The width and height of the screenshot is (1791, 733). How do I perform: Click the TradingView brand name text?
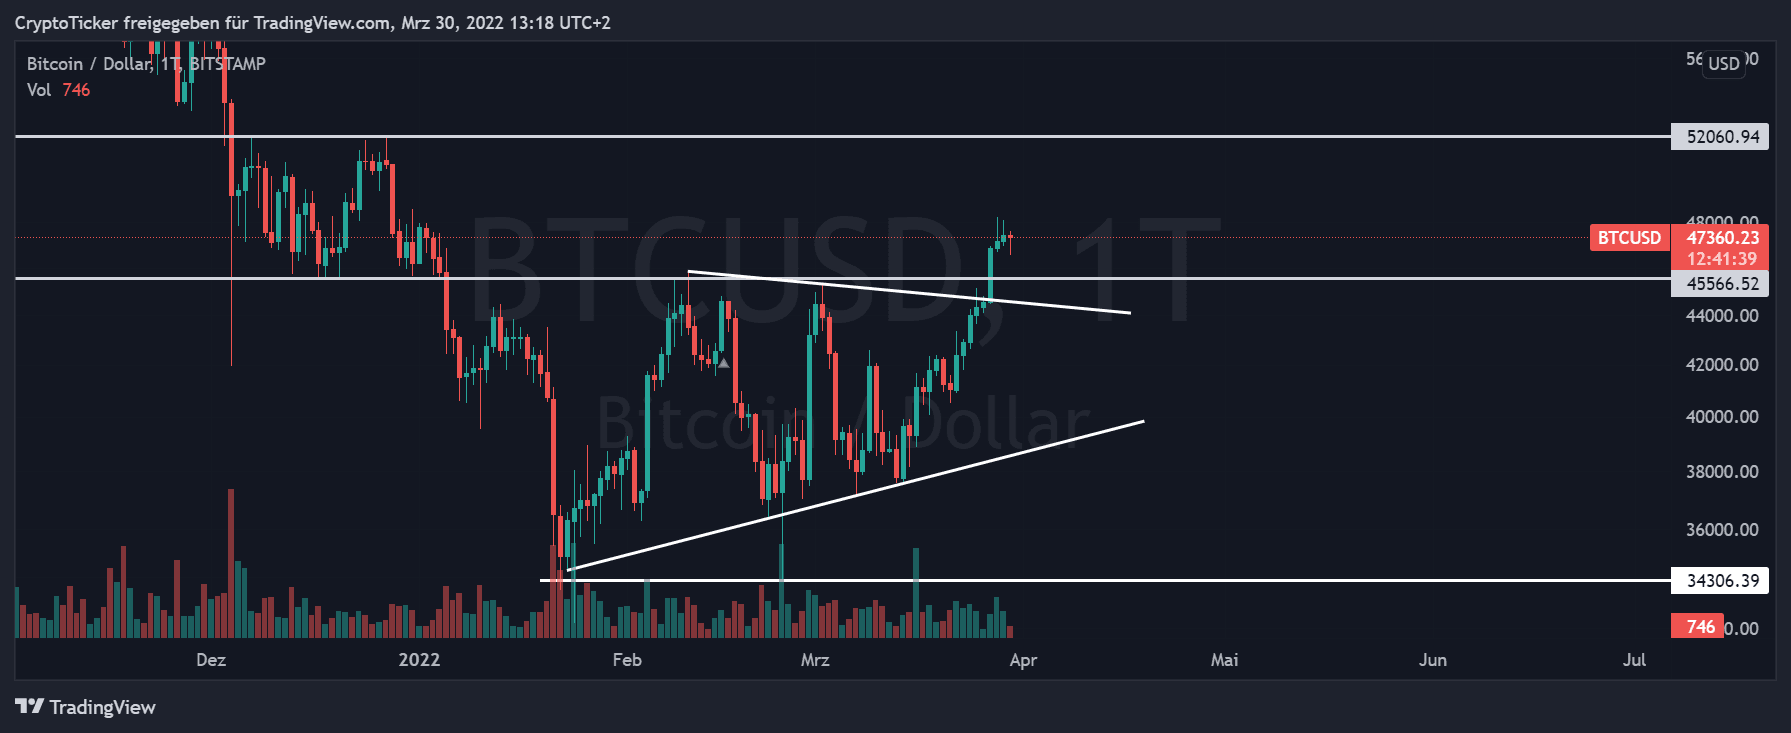102,707
